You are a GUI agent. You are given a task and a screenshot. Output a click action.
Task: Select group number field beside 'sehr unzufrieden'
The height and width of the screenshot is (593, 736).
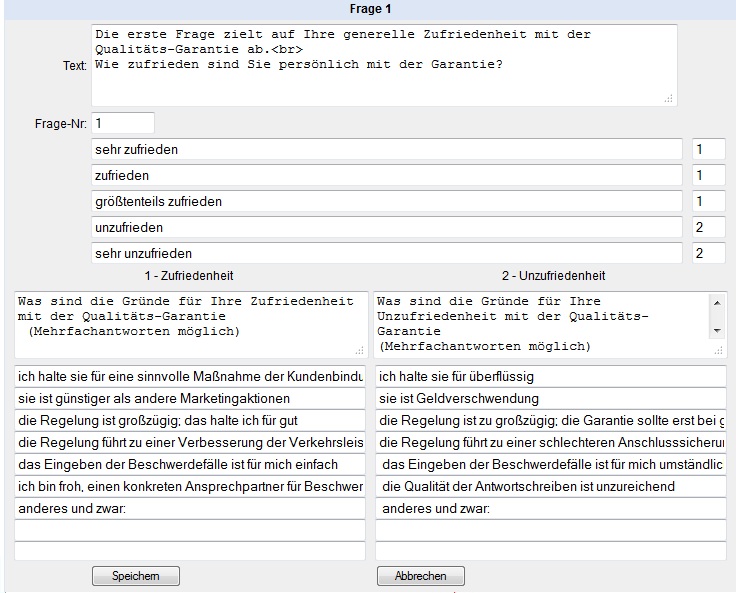[x=709, y=253]
